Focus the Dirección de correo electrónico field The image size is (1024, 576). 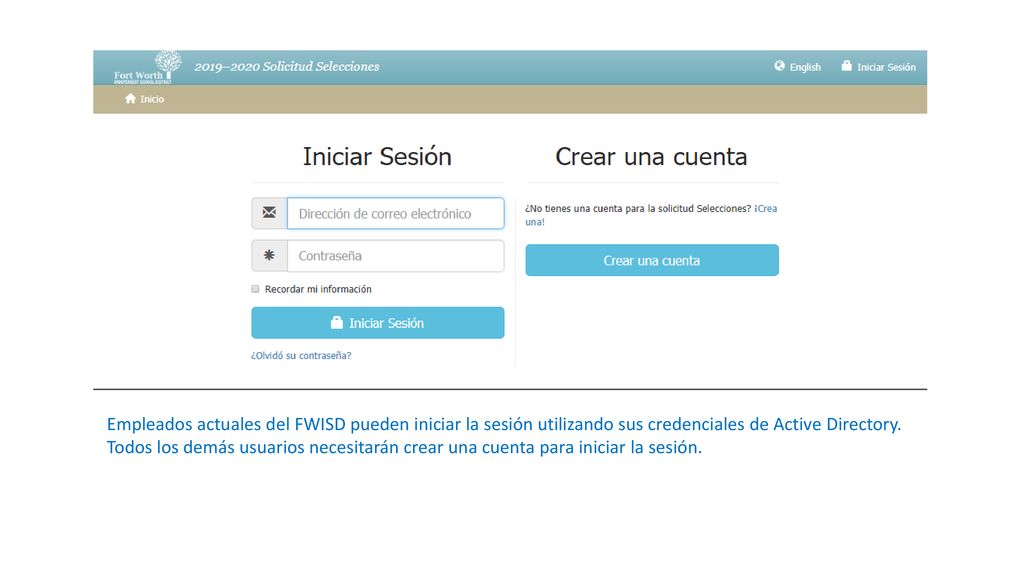click(395, 214)
